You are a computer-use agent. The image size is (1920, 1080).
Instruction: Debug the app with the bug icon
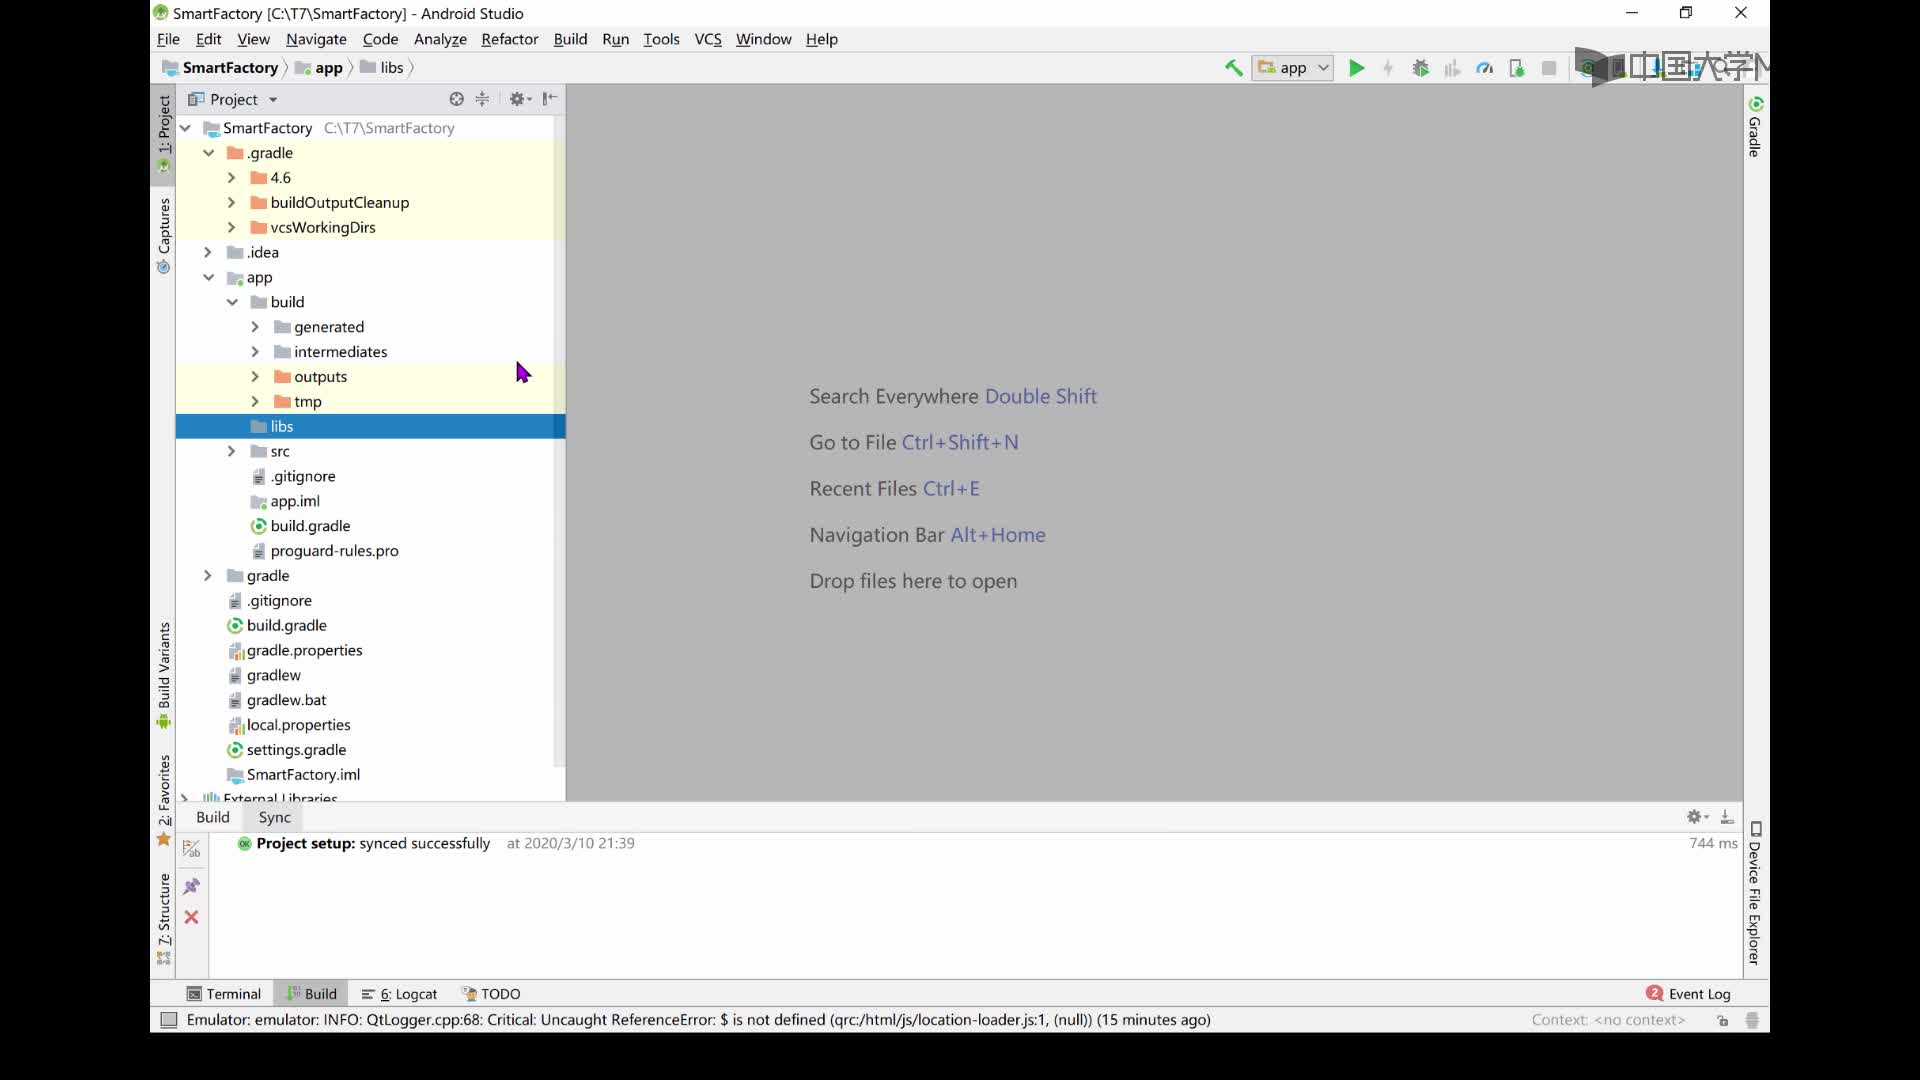(1420, 68)
